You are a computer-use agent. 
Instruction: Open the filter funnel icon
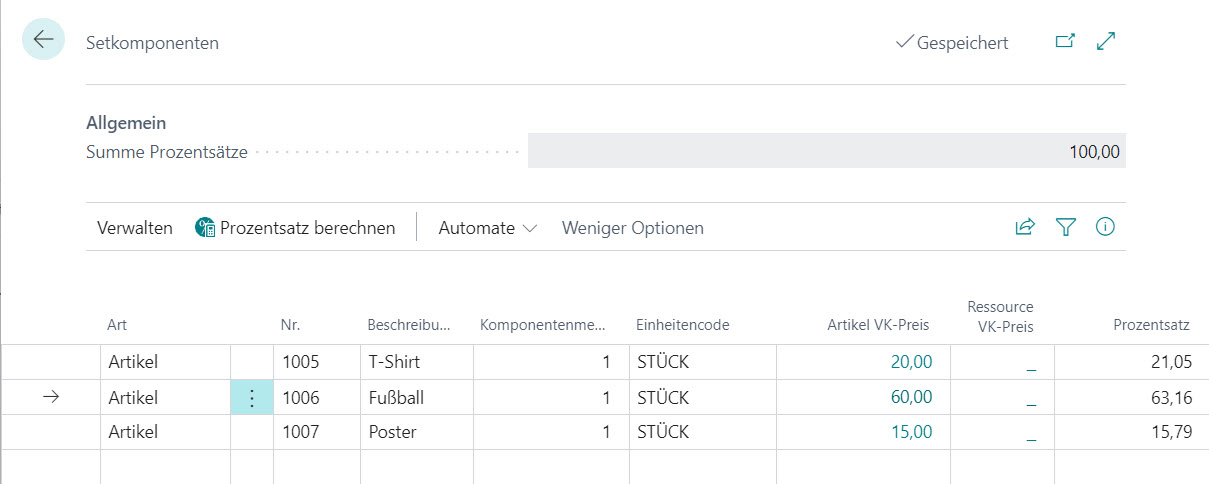point(1065,228)
